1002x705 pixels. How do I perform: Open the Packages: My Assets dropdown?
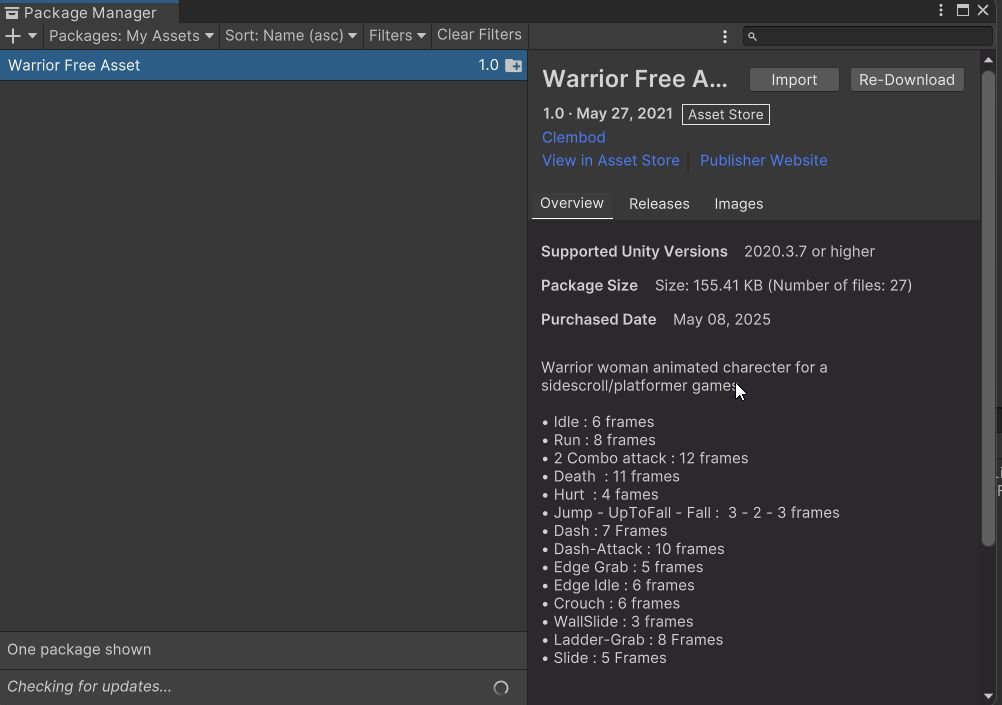131,36
